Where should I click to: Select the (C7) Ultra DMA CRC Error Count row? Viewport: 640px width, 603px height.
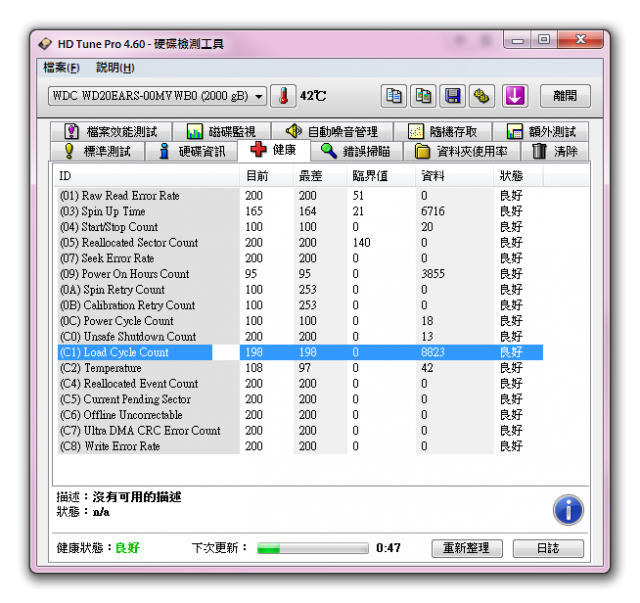click(x=300, y=430)
